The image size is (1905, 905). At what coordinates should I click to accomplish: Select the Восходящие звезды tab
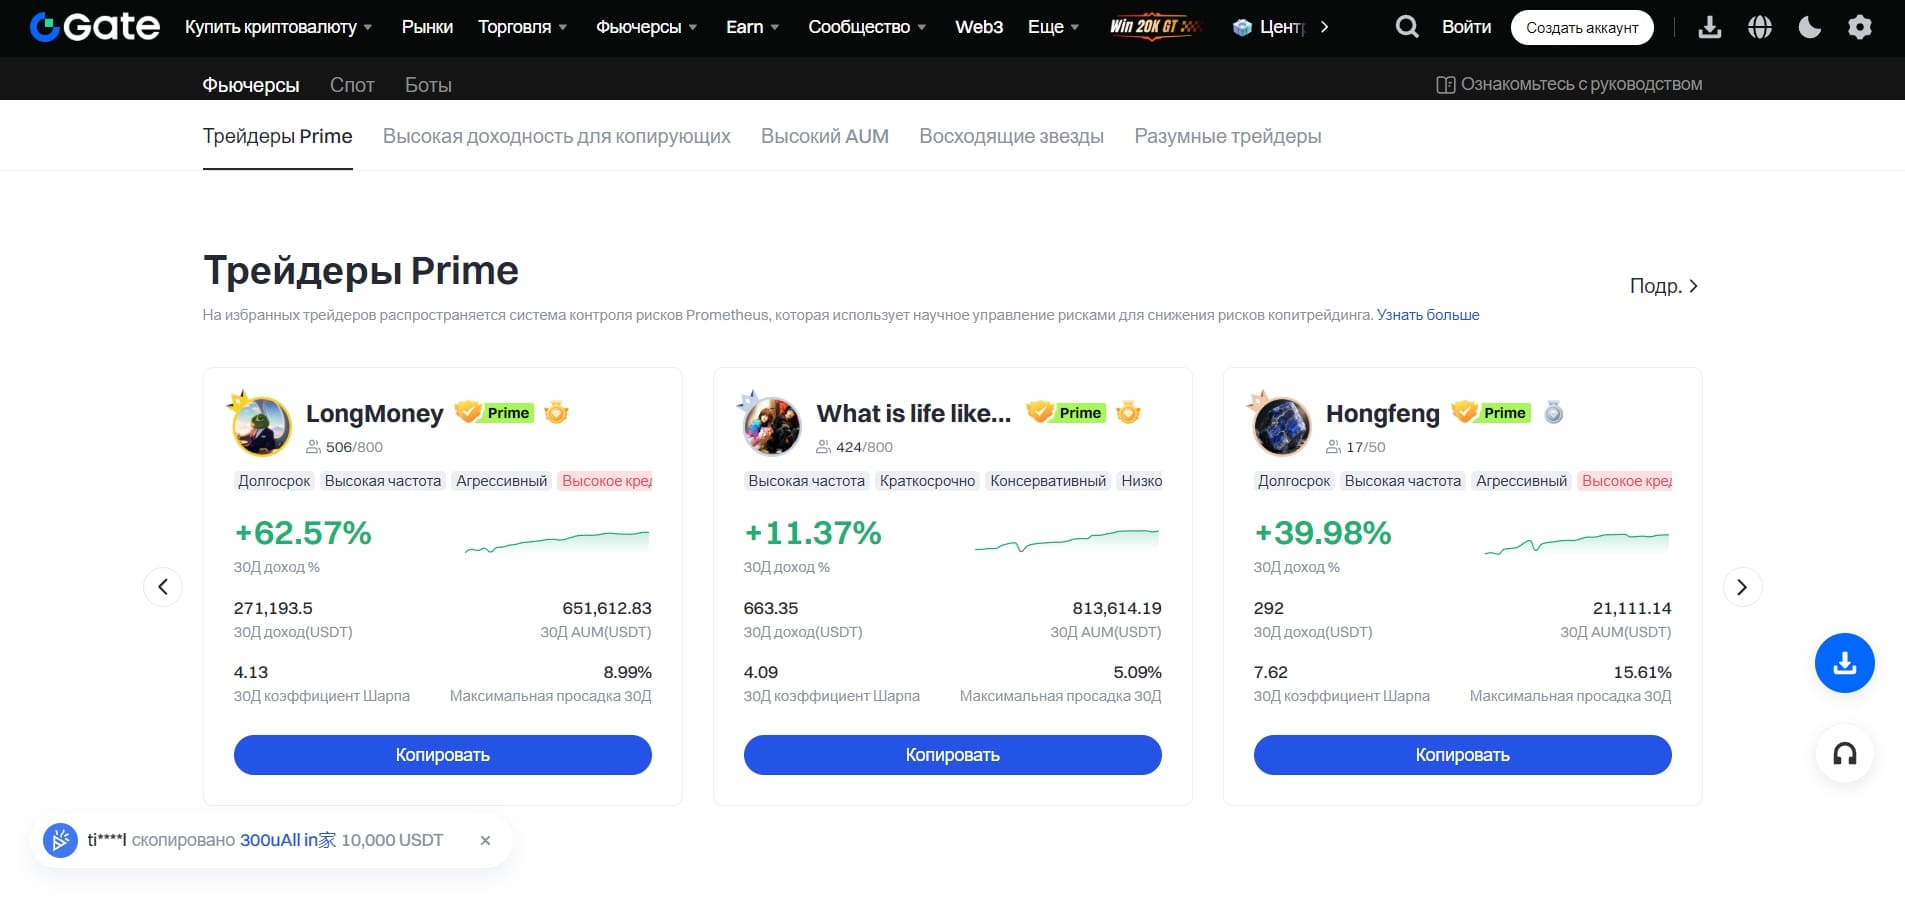tap(1011, 136)
